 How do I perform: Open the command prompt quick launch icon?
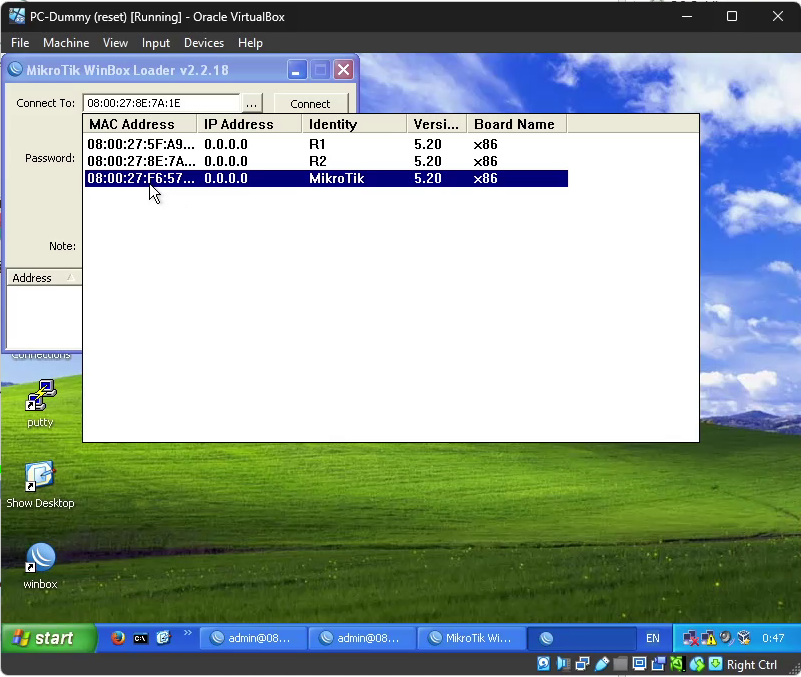click(x=140, y=638)
